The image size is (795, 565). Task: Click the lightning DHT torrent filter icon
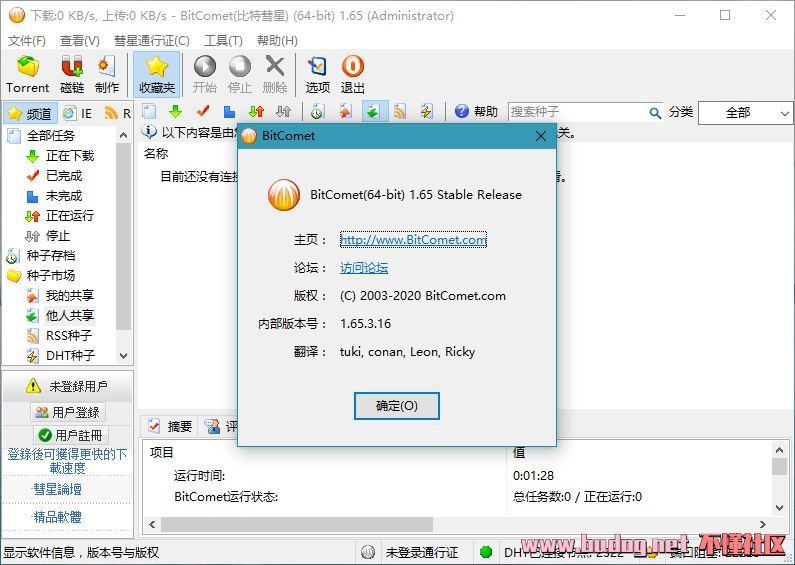pyautogui.click(x=427, y=111)
